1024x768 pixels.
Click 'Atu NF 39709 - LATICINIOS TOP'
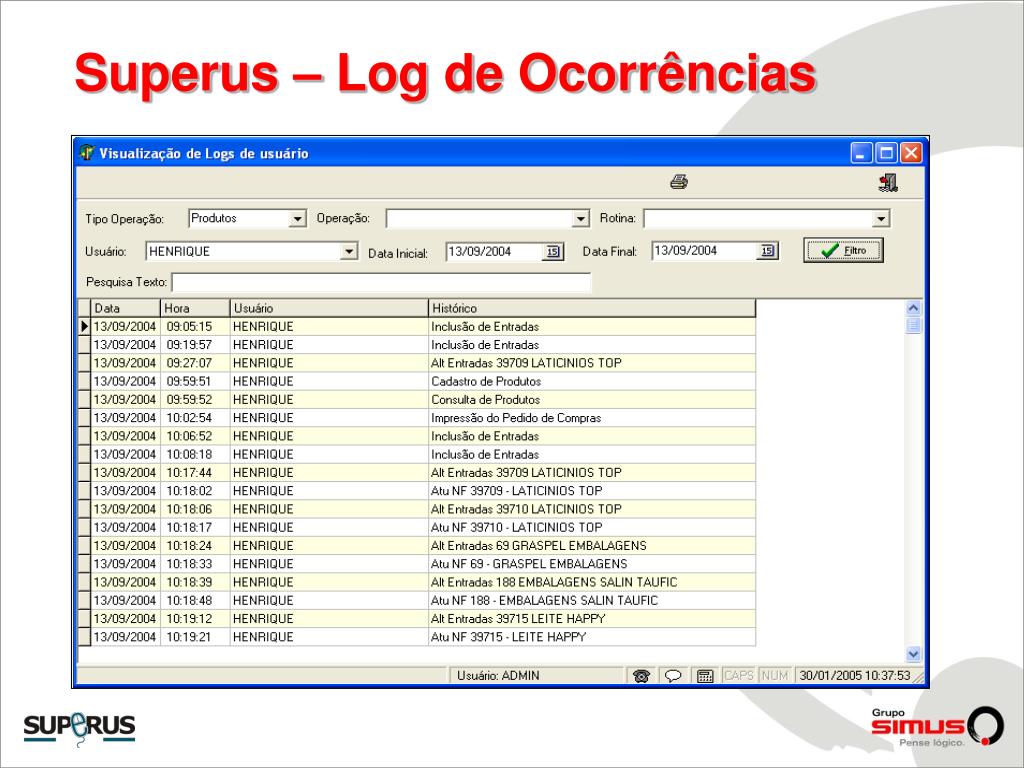517,491
